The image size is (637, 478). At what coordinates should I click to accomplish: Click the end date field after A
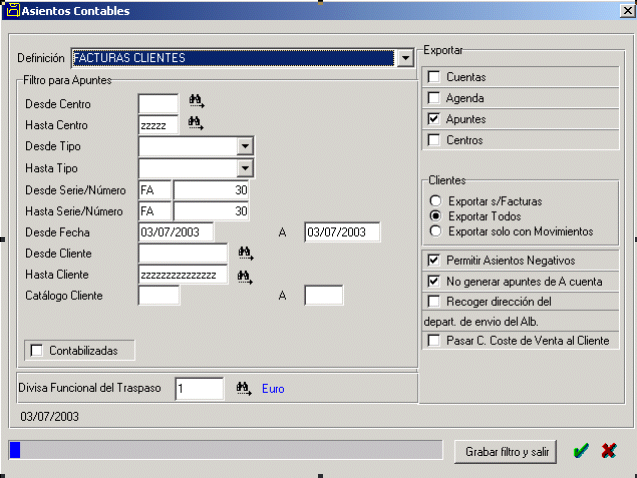[342, 232]
